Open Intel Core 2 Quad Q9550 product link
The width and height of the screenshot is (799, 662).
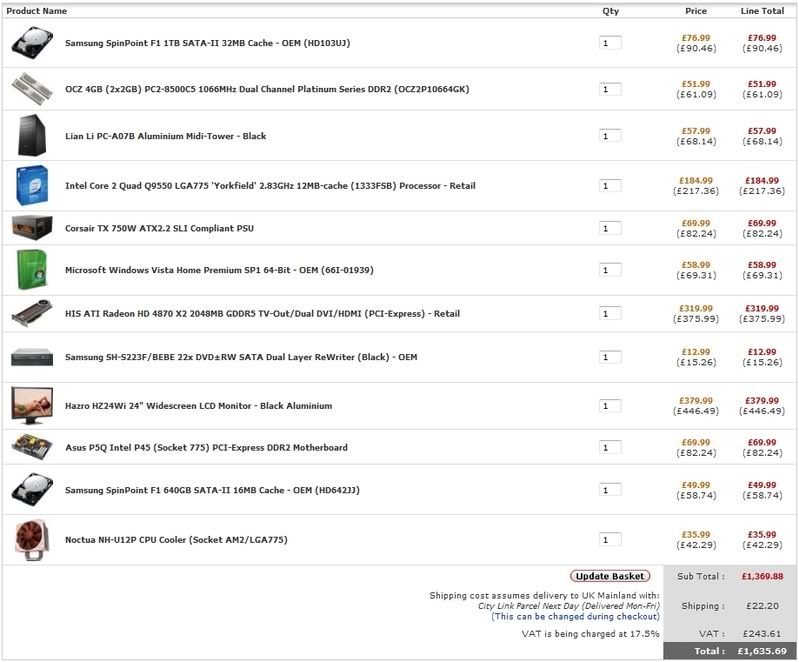coord(270,186)
